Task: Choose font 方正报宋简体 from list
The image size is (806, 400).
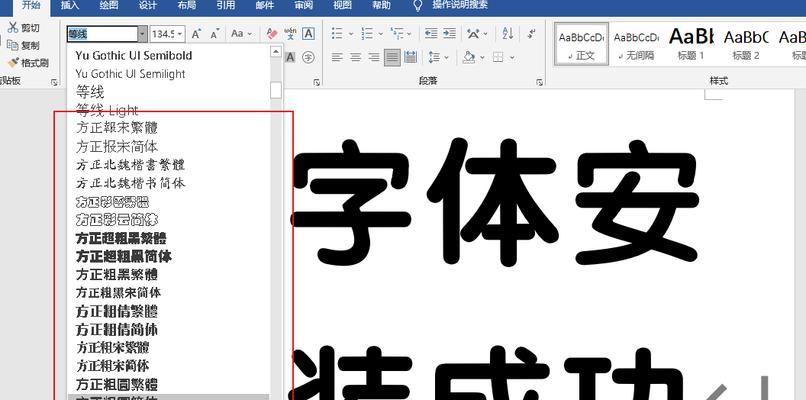Action: pyautogui.click(x=168, y=147)
